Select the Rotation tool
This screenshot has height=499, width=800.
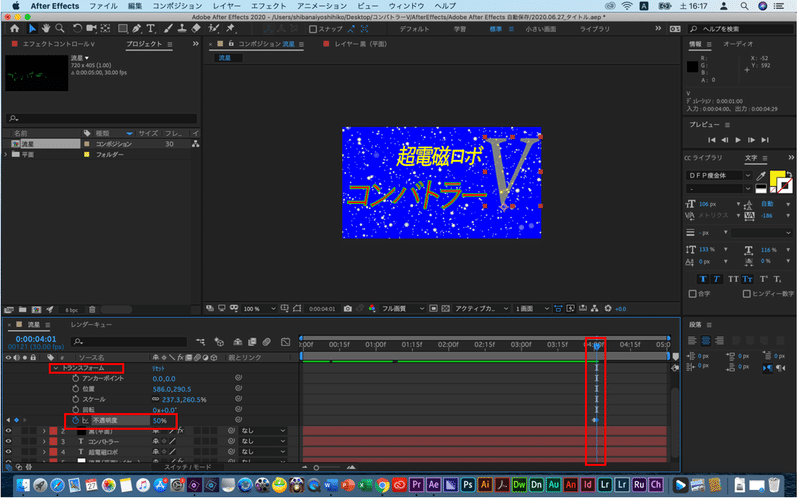click(x=77, y=29)
